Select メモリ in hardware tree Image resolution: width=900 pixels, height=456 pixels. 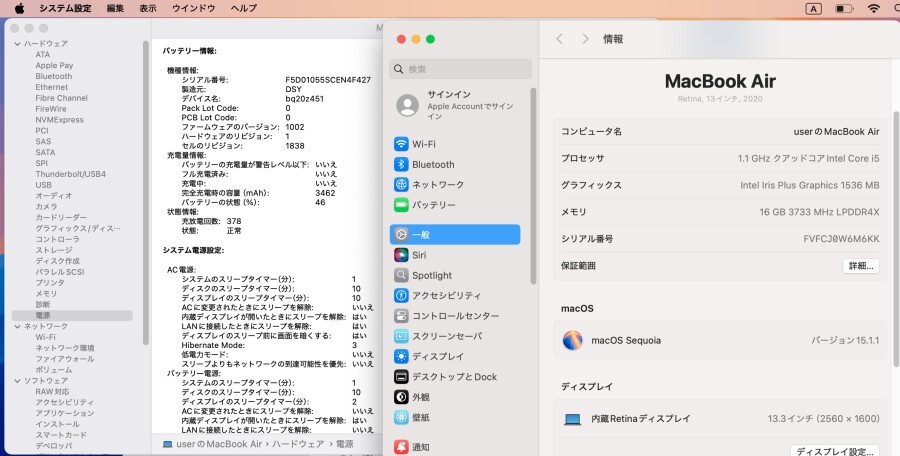click(46, 293)
